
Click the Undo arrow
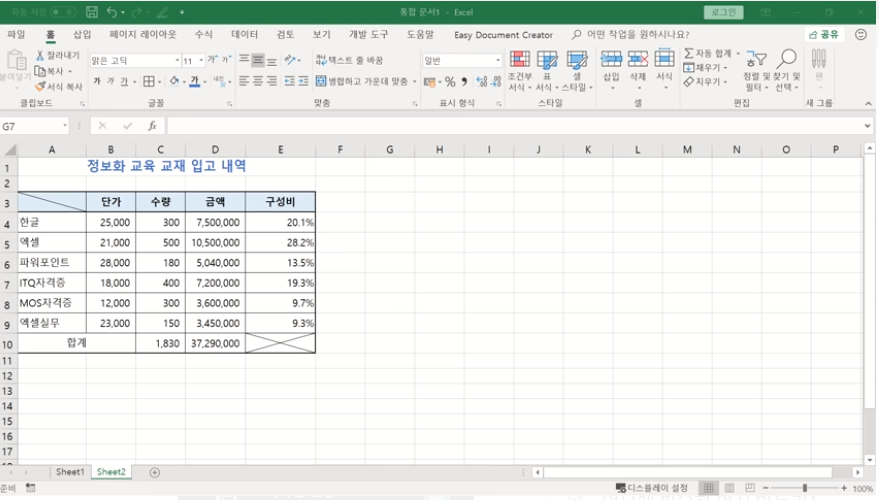coord(112,12)
